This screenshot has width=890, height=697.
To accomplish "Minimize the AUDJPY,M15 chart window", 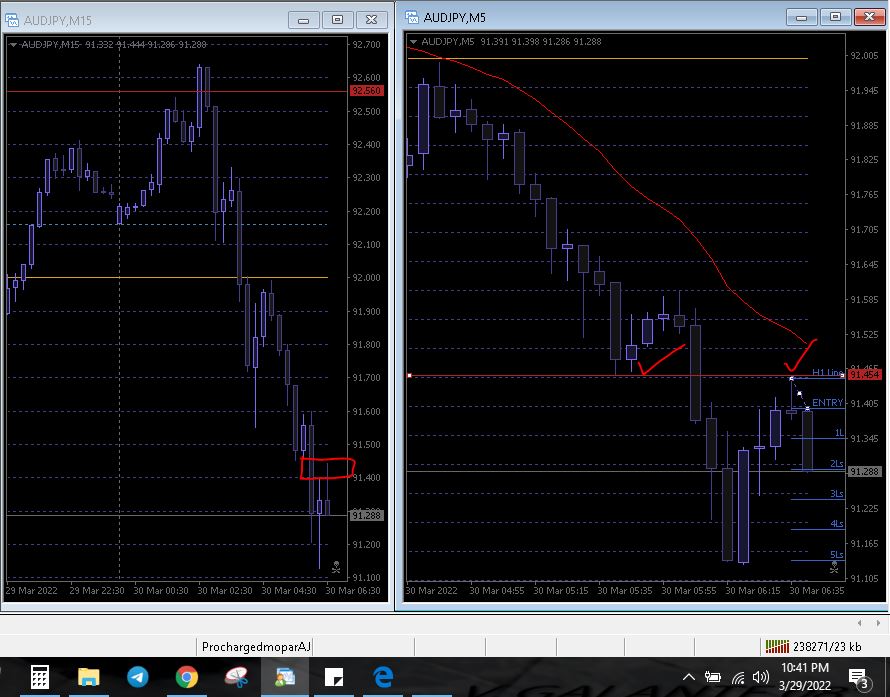I will click(304, 20).
